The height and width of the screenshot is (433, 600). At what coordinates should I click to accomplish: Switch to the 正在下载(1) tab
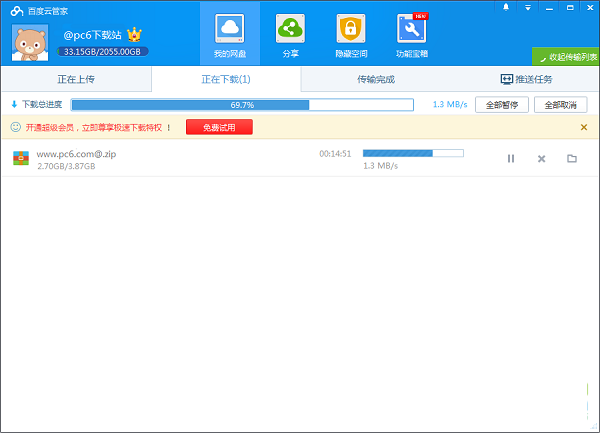point(226,79)
